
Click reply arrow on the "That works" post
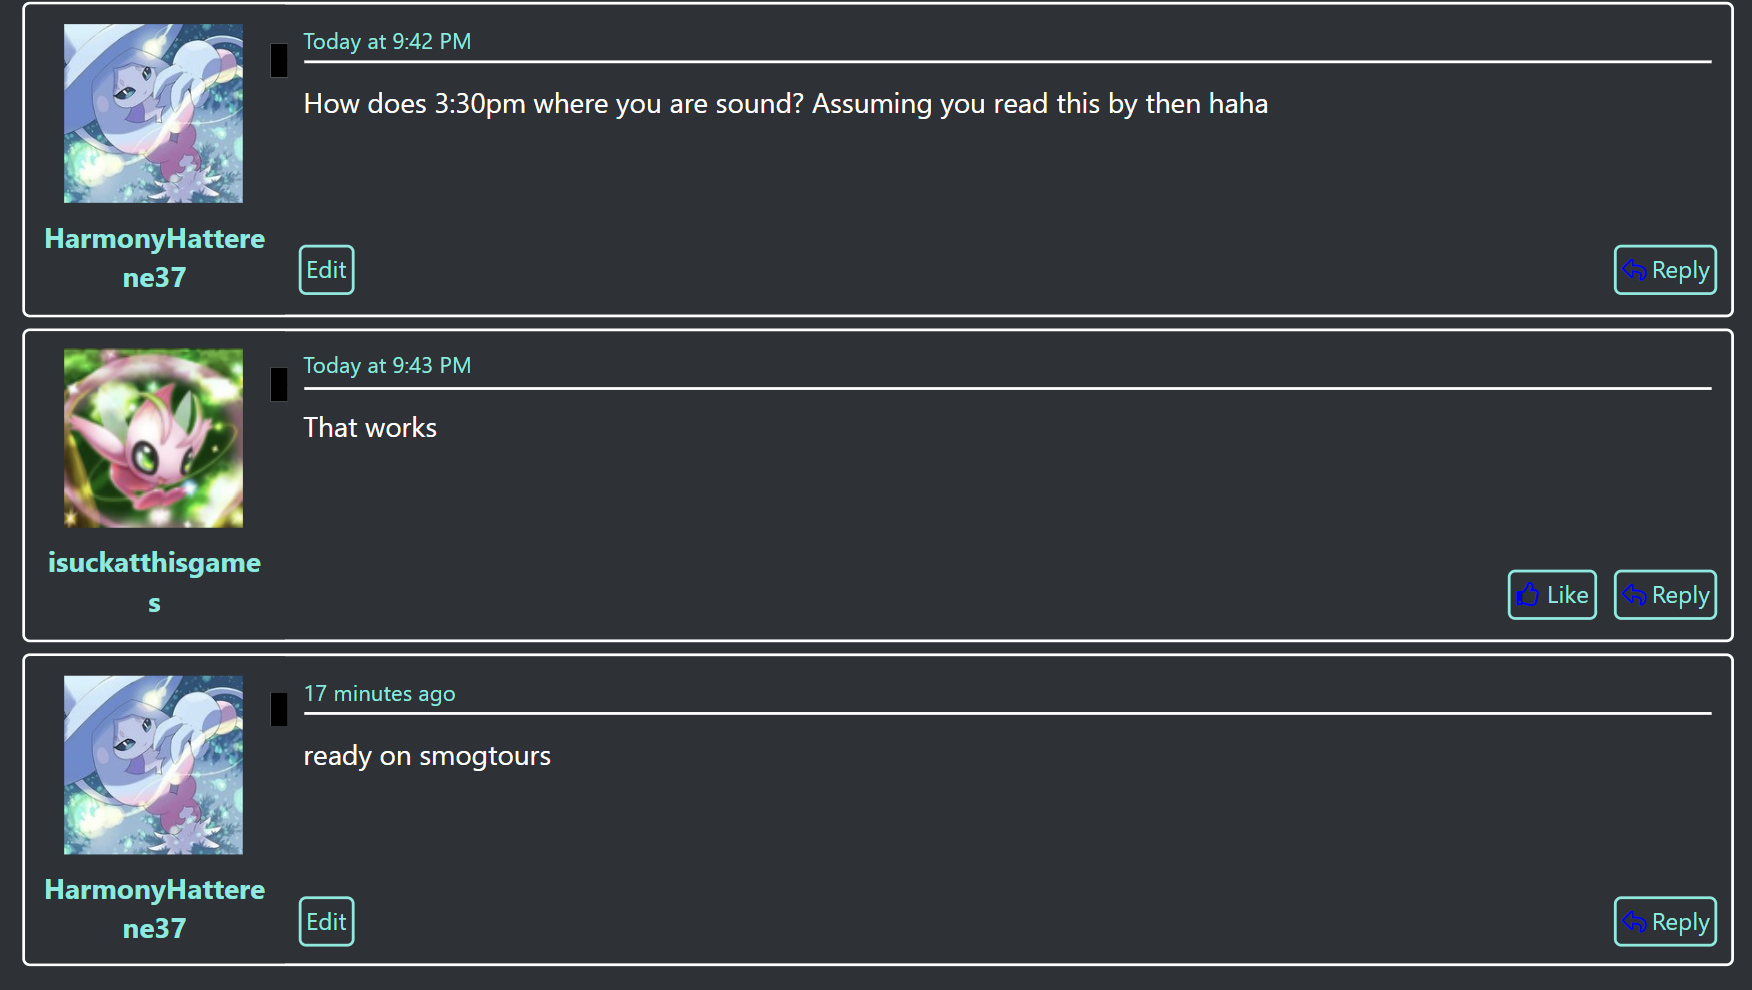[1665, 595]
